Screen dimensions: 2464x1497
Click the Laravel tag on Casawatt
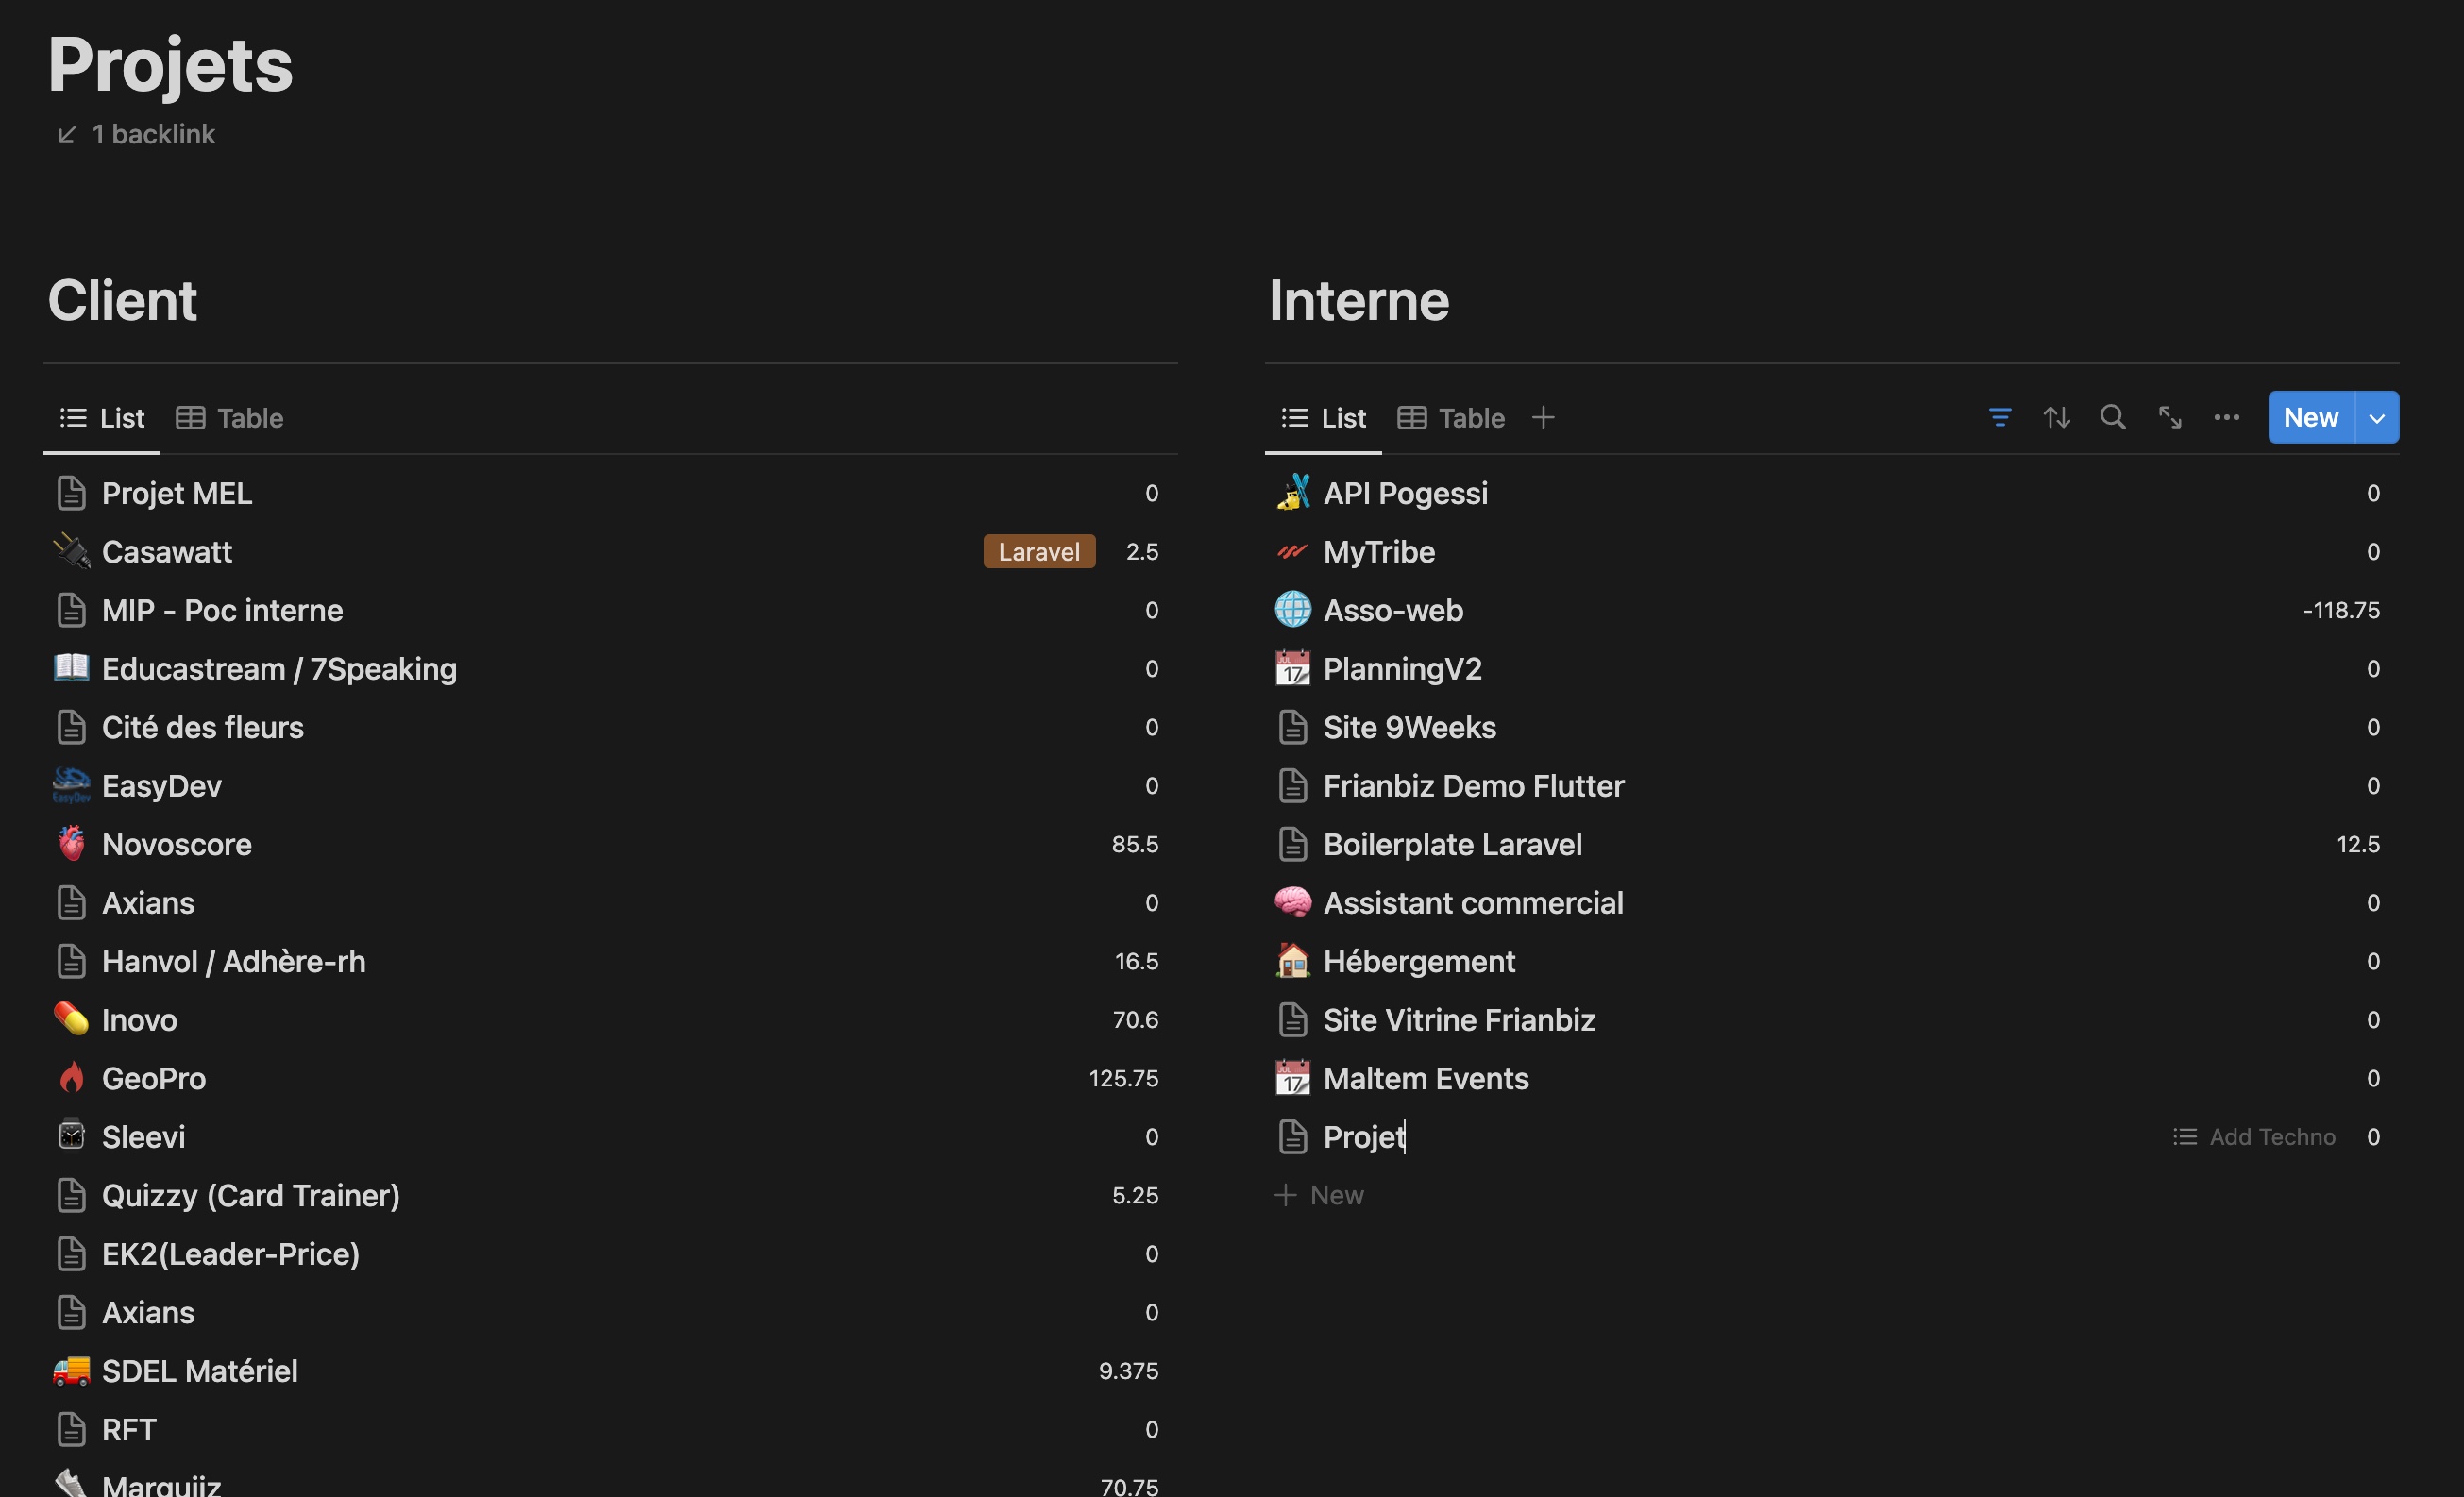1039,551
